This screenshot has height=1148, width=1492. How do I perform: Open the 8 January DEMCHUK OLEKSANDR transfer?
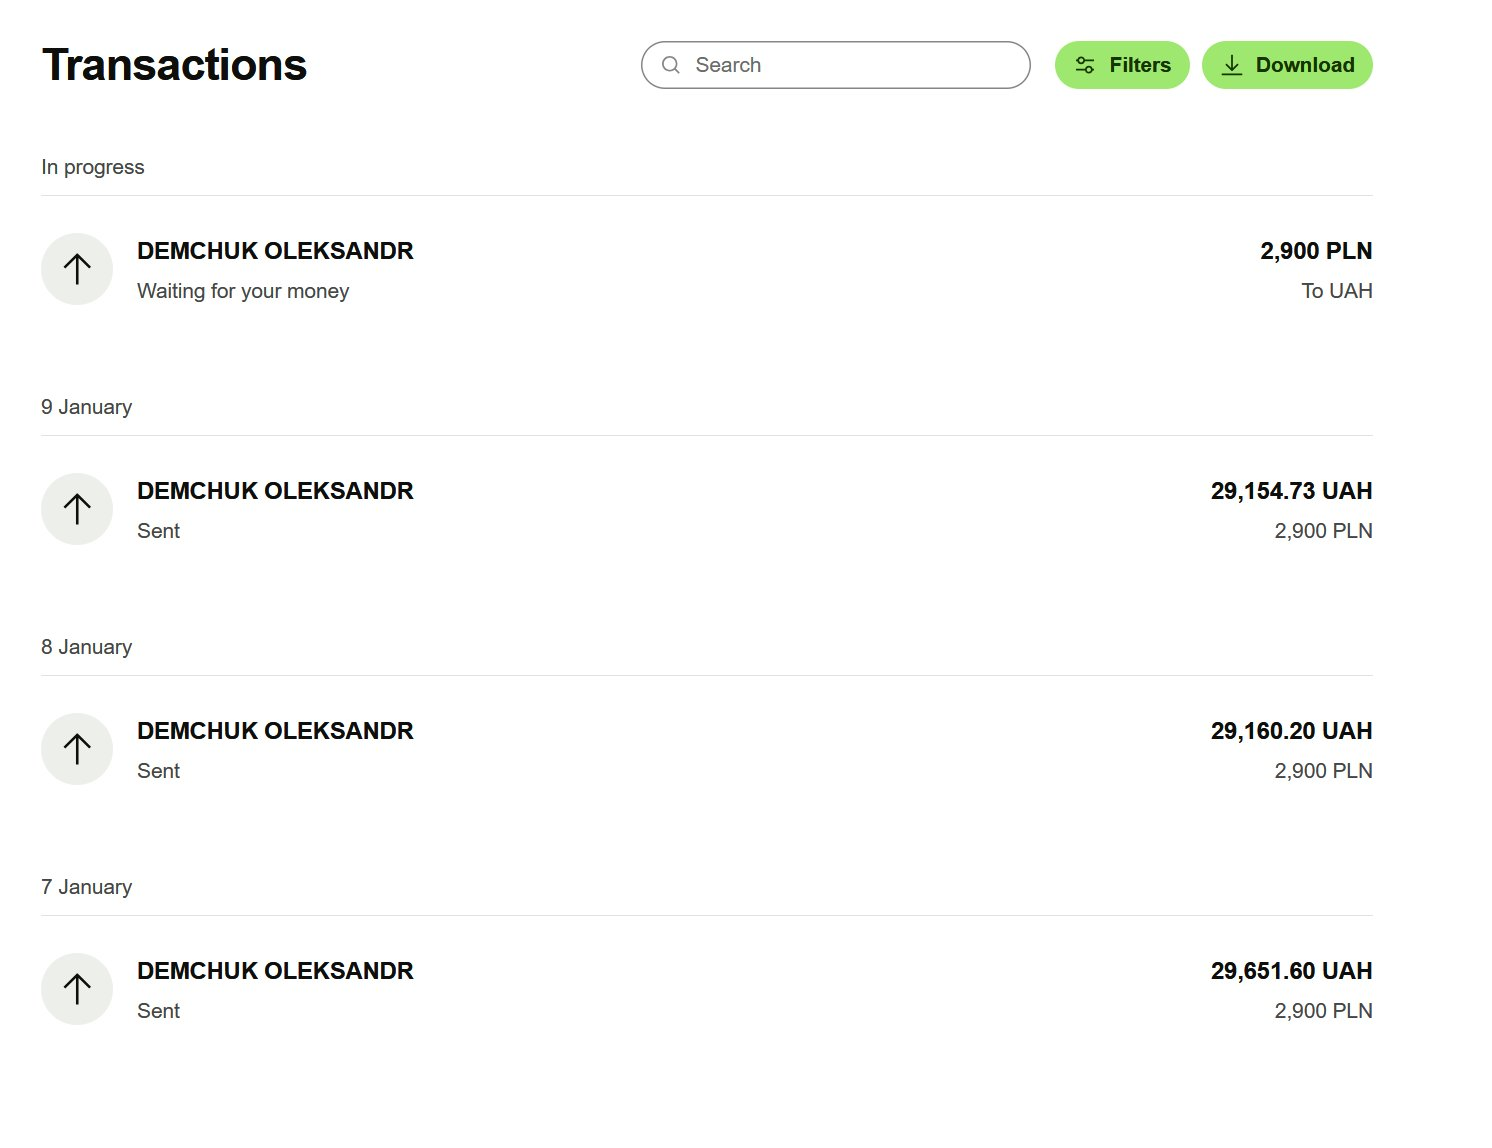pyautogui.click(x=275, y=731)
